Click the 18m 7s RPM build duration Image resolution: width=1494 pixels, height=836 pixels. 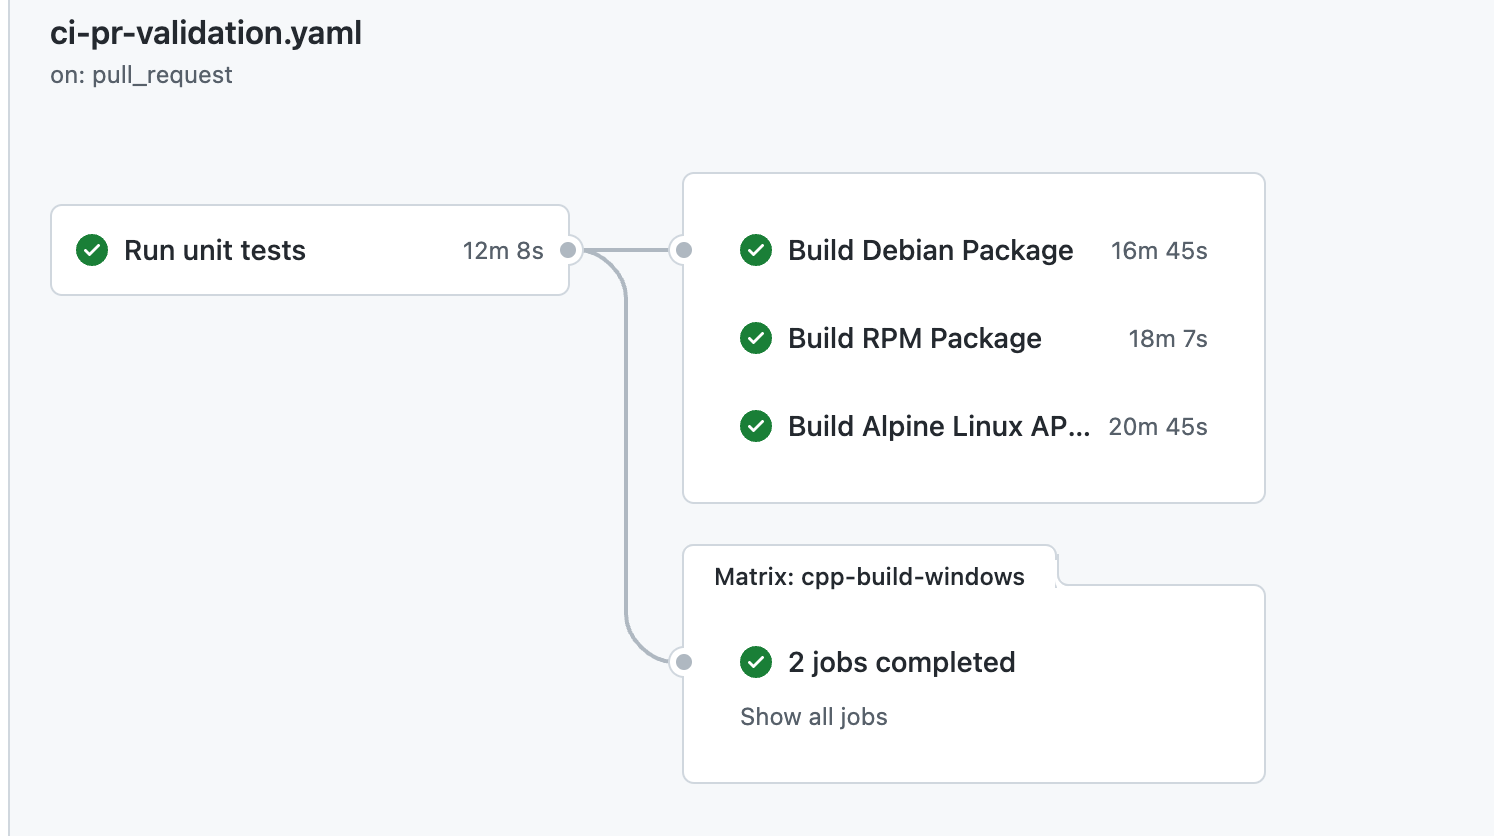click(1168, 339)
